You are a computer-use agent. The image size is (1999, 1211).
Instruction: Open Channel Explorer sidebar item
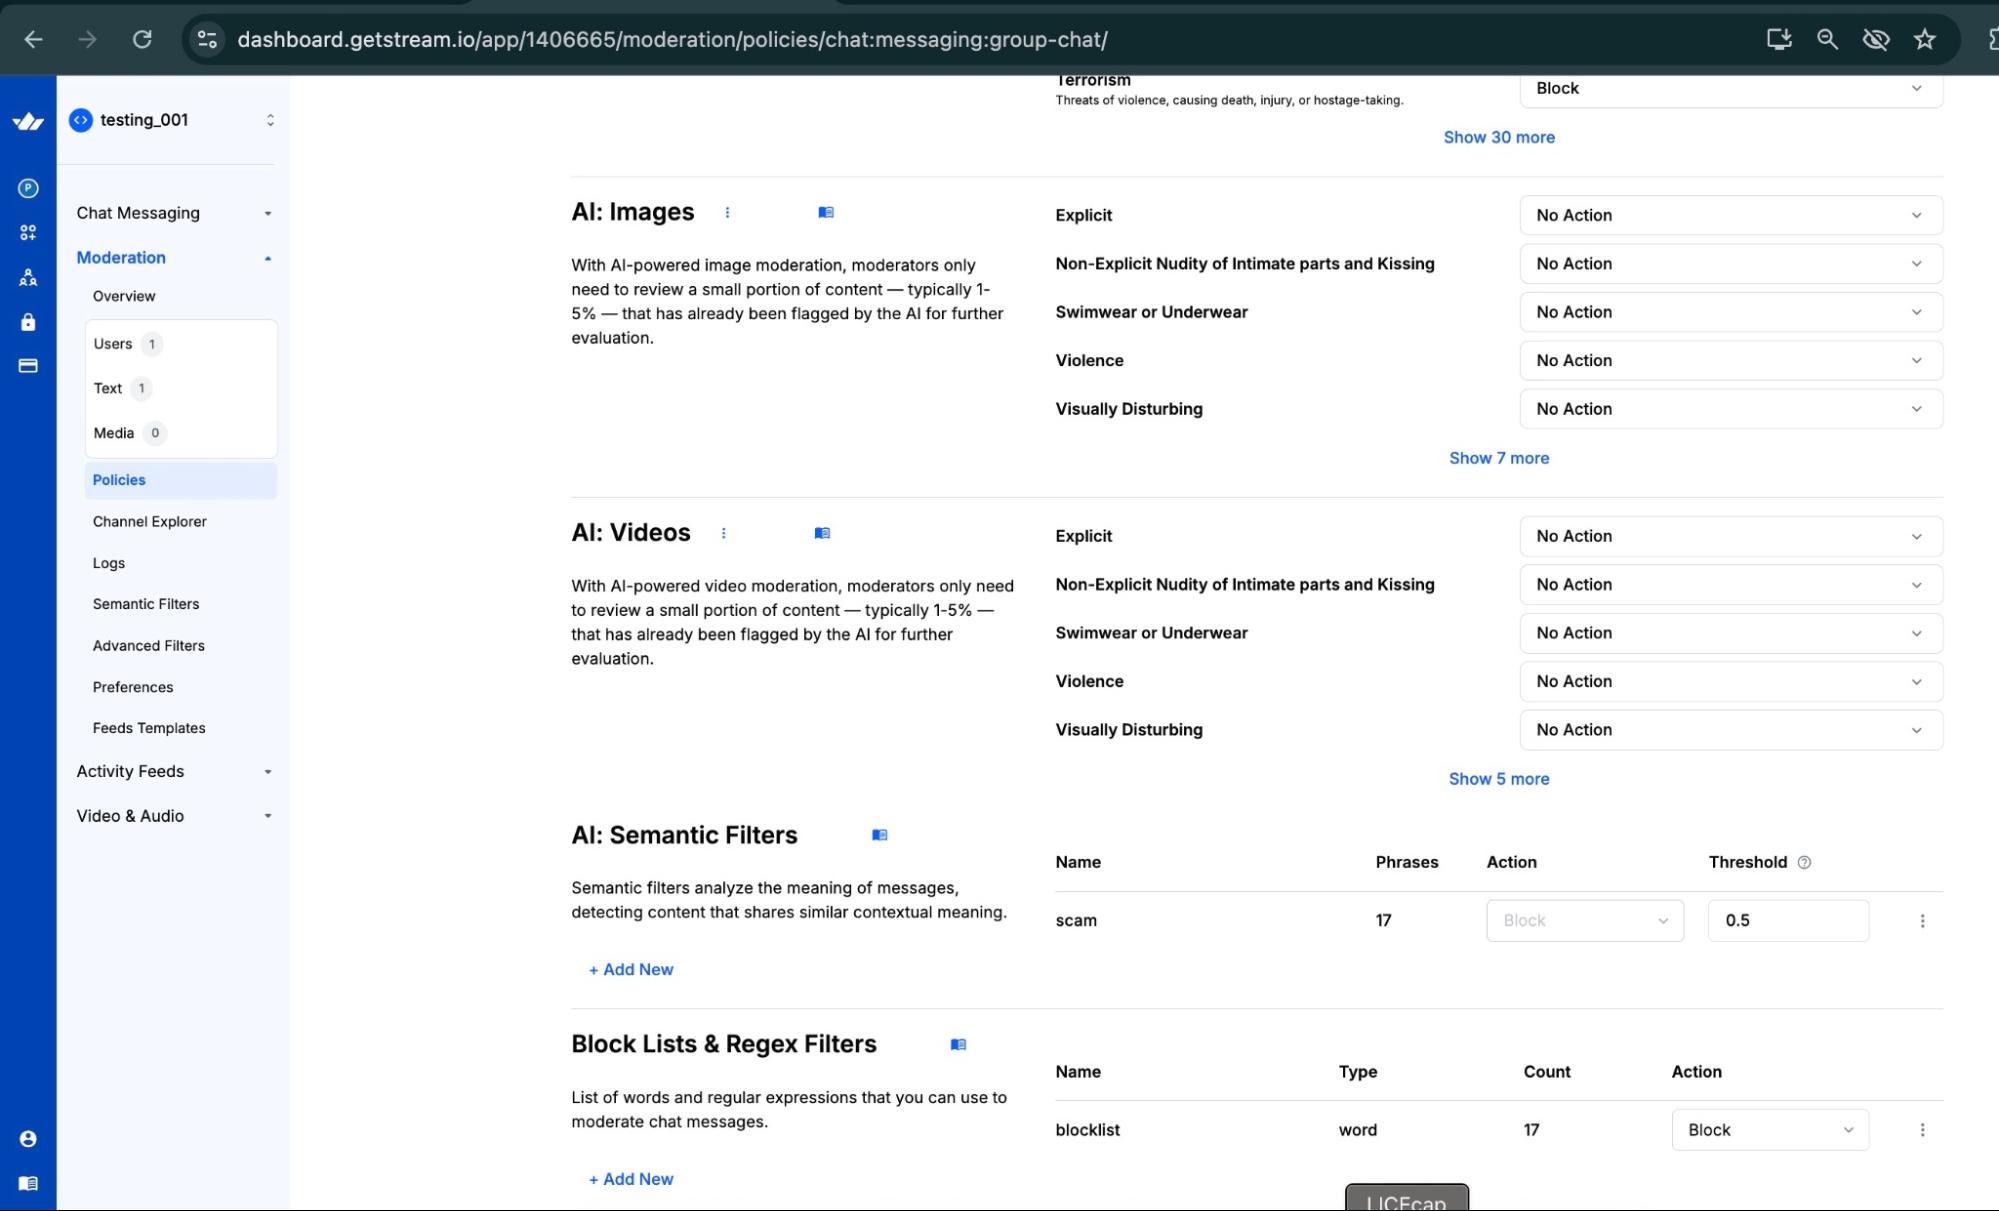pos(150,521)
